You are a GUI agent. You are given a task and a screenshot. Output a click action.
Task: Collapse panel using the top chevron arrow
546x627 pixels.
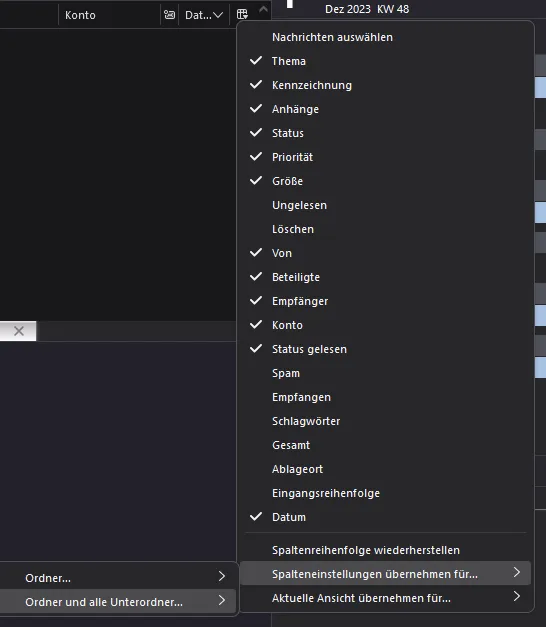[263, 9]
